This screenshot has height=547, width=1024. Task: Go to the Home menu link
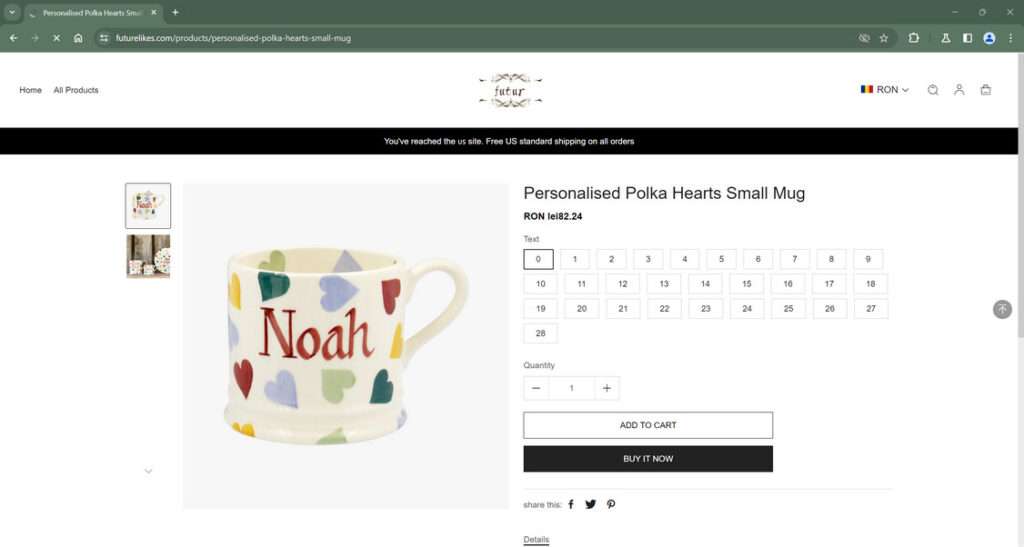pyautogui.click(x=31, y=90)
